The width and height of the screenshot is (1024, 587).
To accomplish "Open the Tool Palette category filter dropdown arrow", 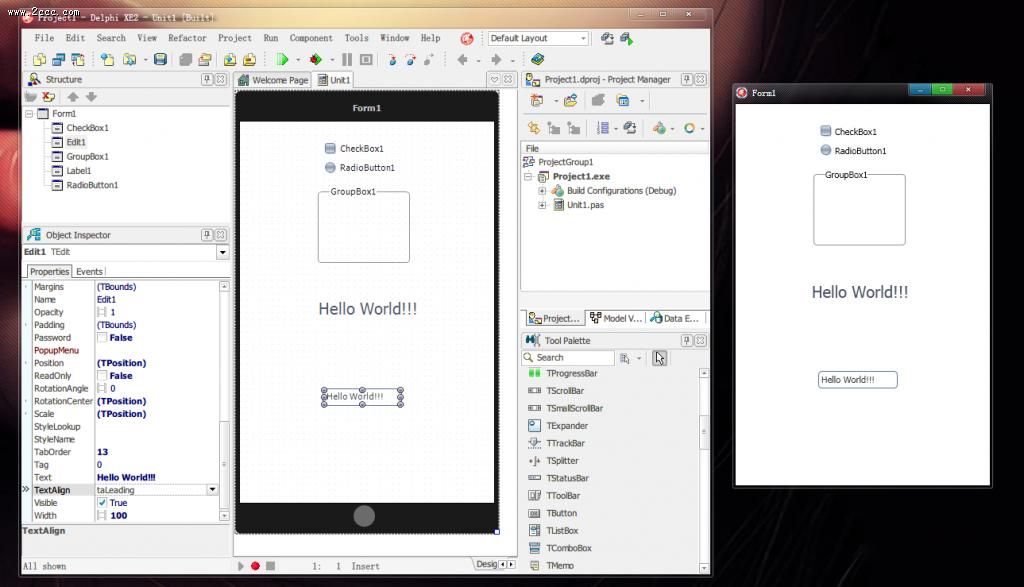I will point(639,358).
